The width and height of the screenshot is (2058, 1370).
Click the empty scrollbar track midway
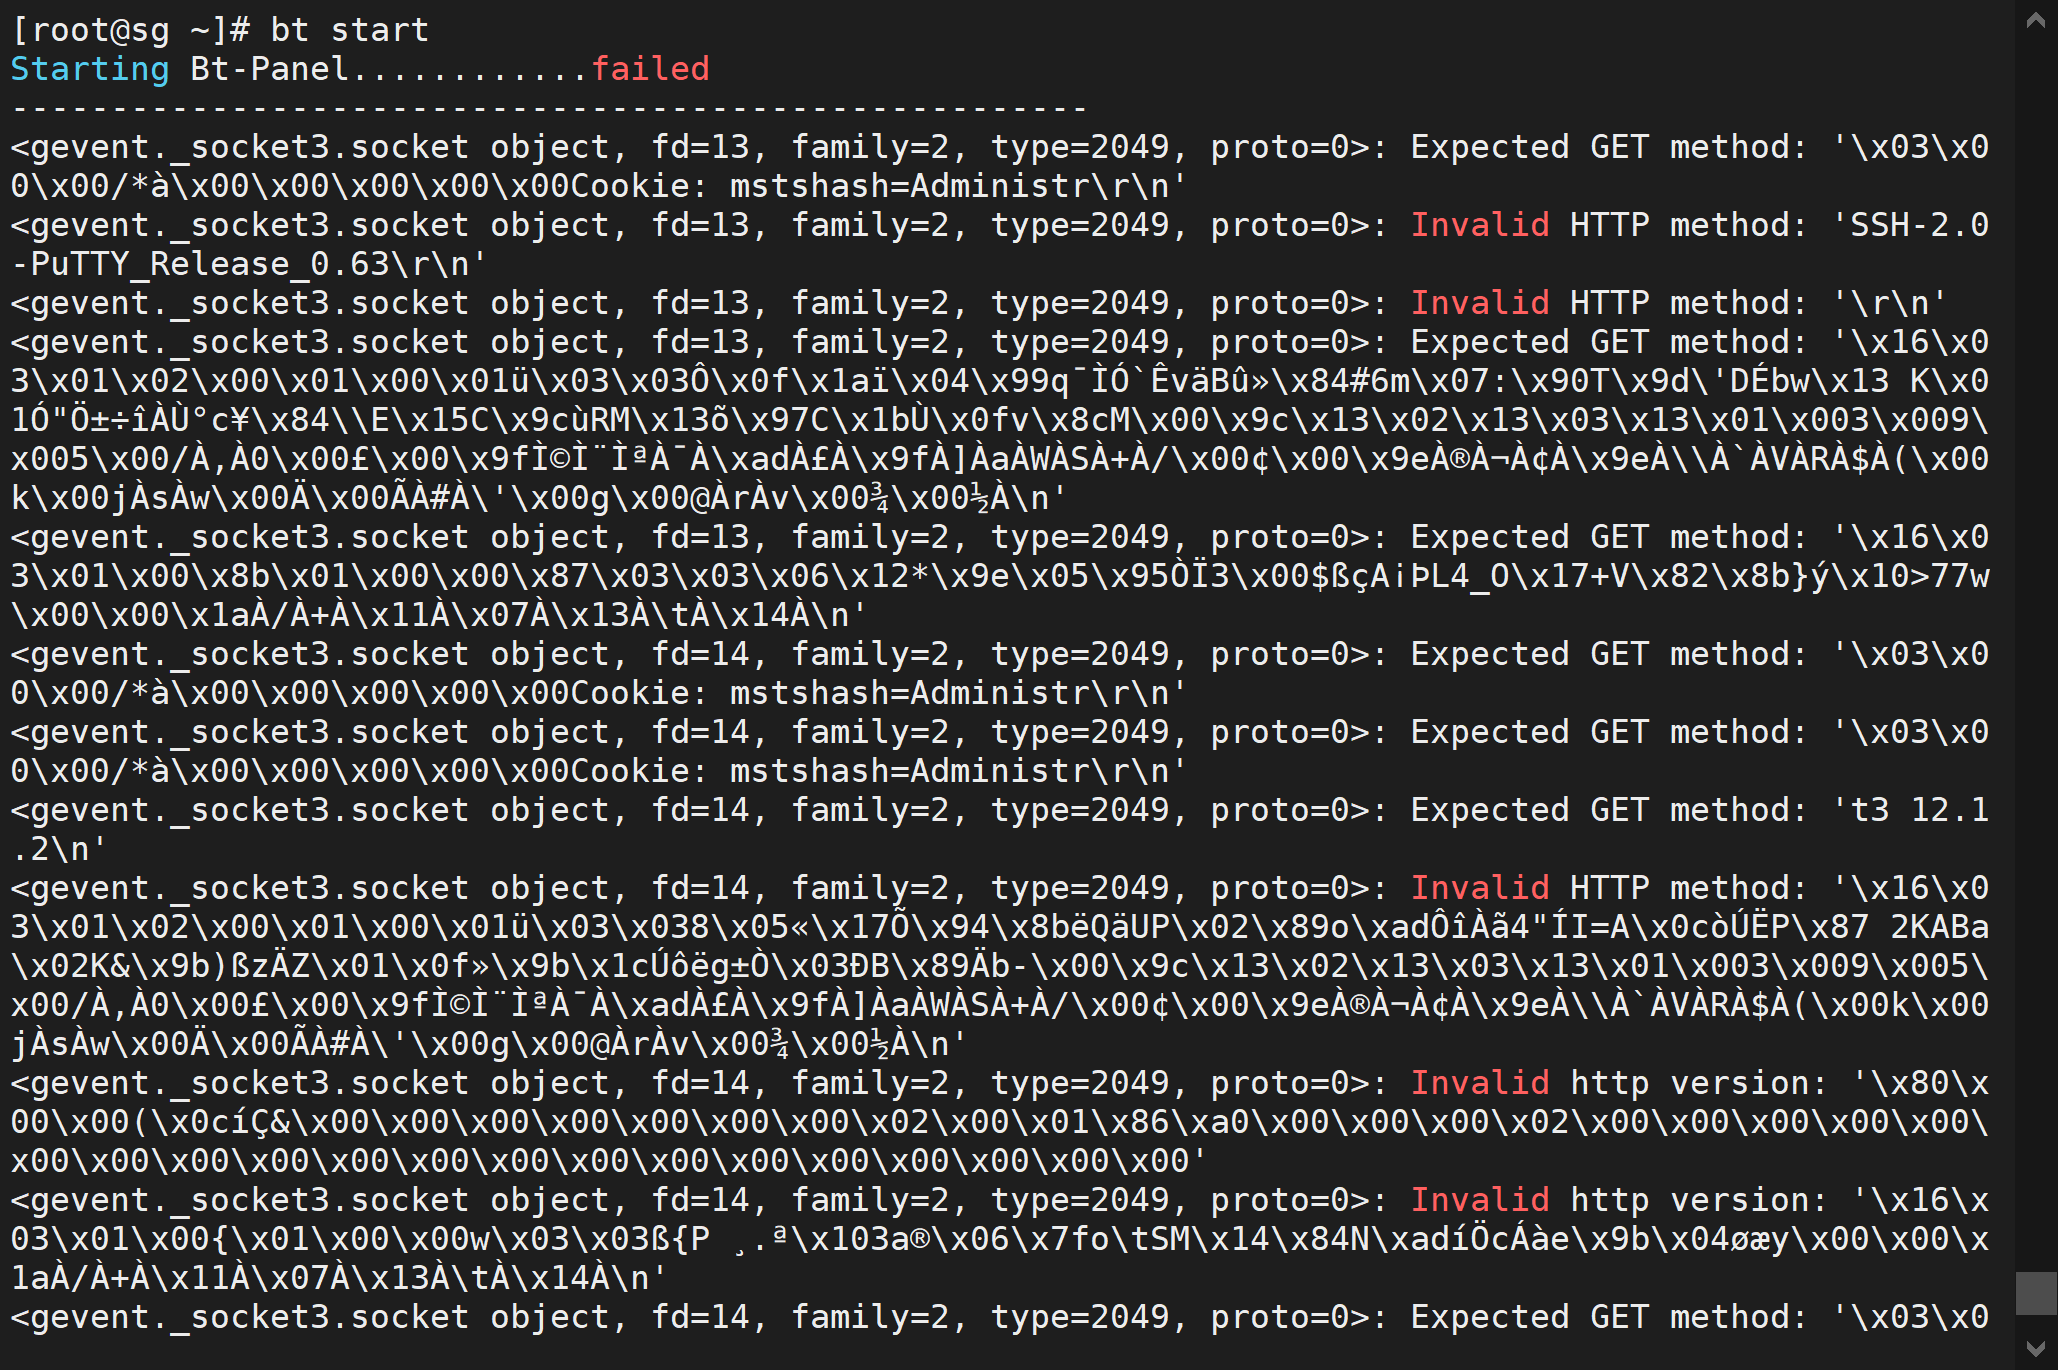pyautogui.click(x=2035, y=650)
